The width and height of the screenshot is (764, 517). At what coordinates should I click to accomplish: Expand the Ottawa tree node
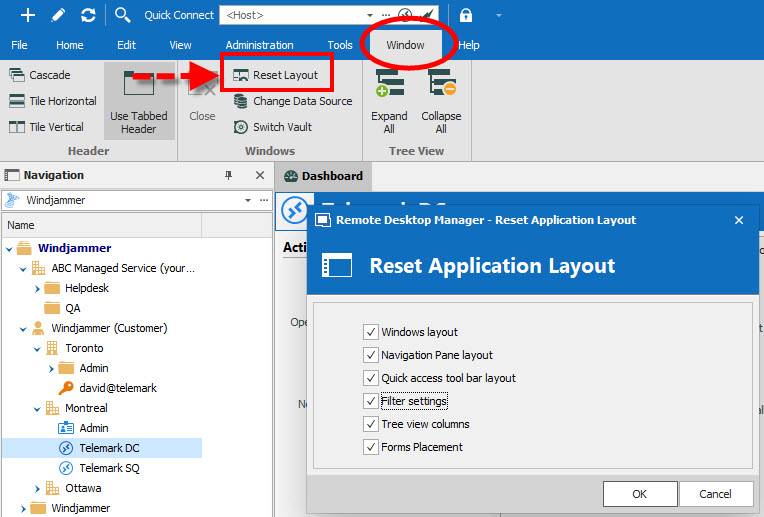coord(38,488)
